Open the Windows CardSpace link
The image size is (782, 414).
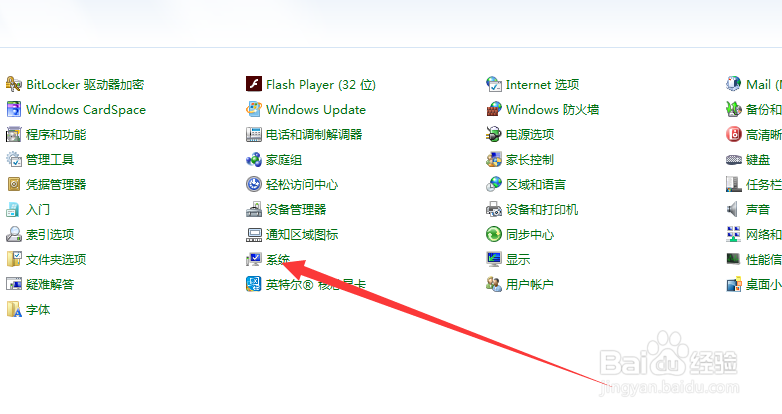tap(86, 110)
